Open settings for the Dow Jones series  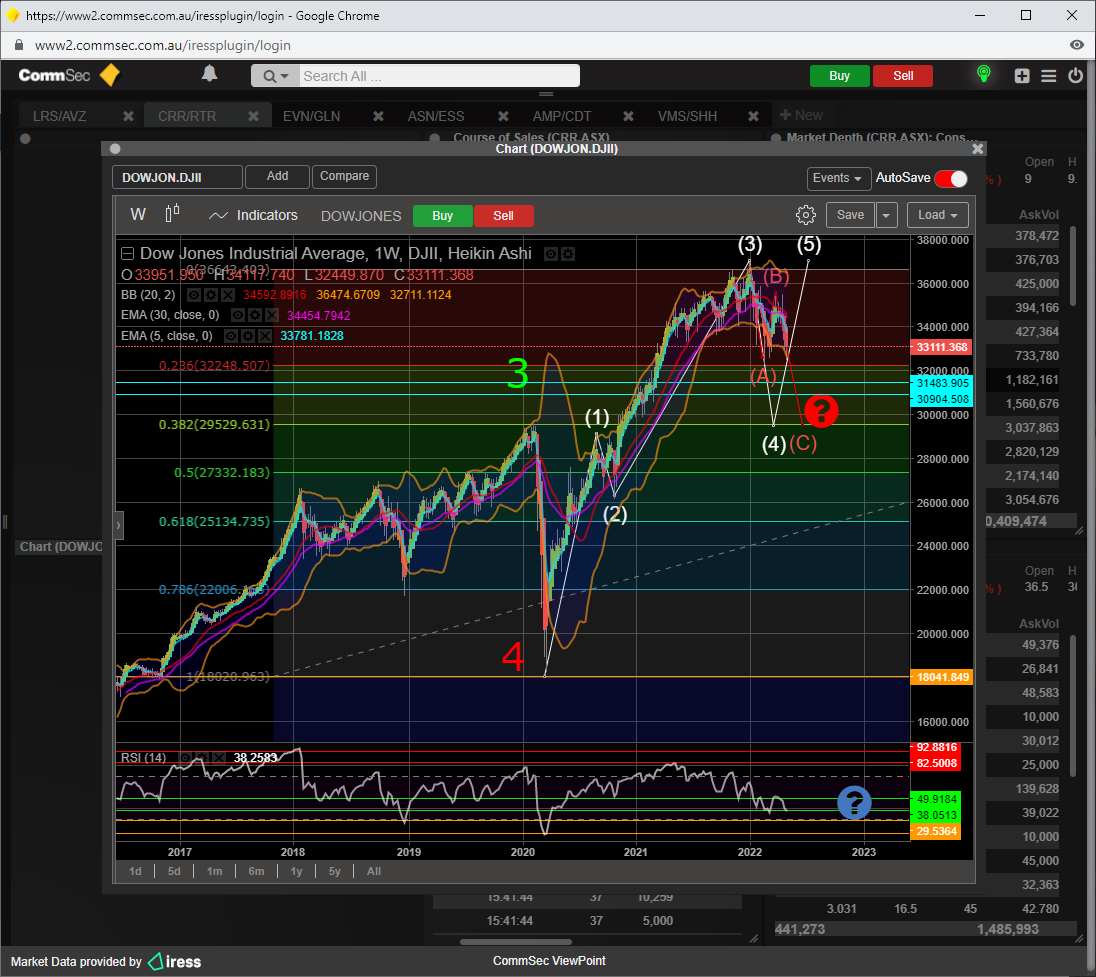(x=568, y=254)
